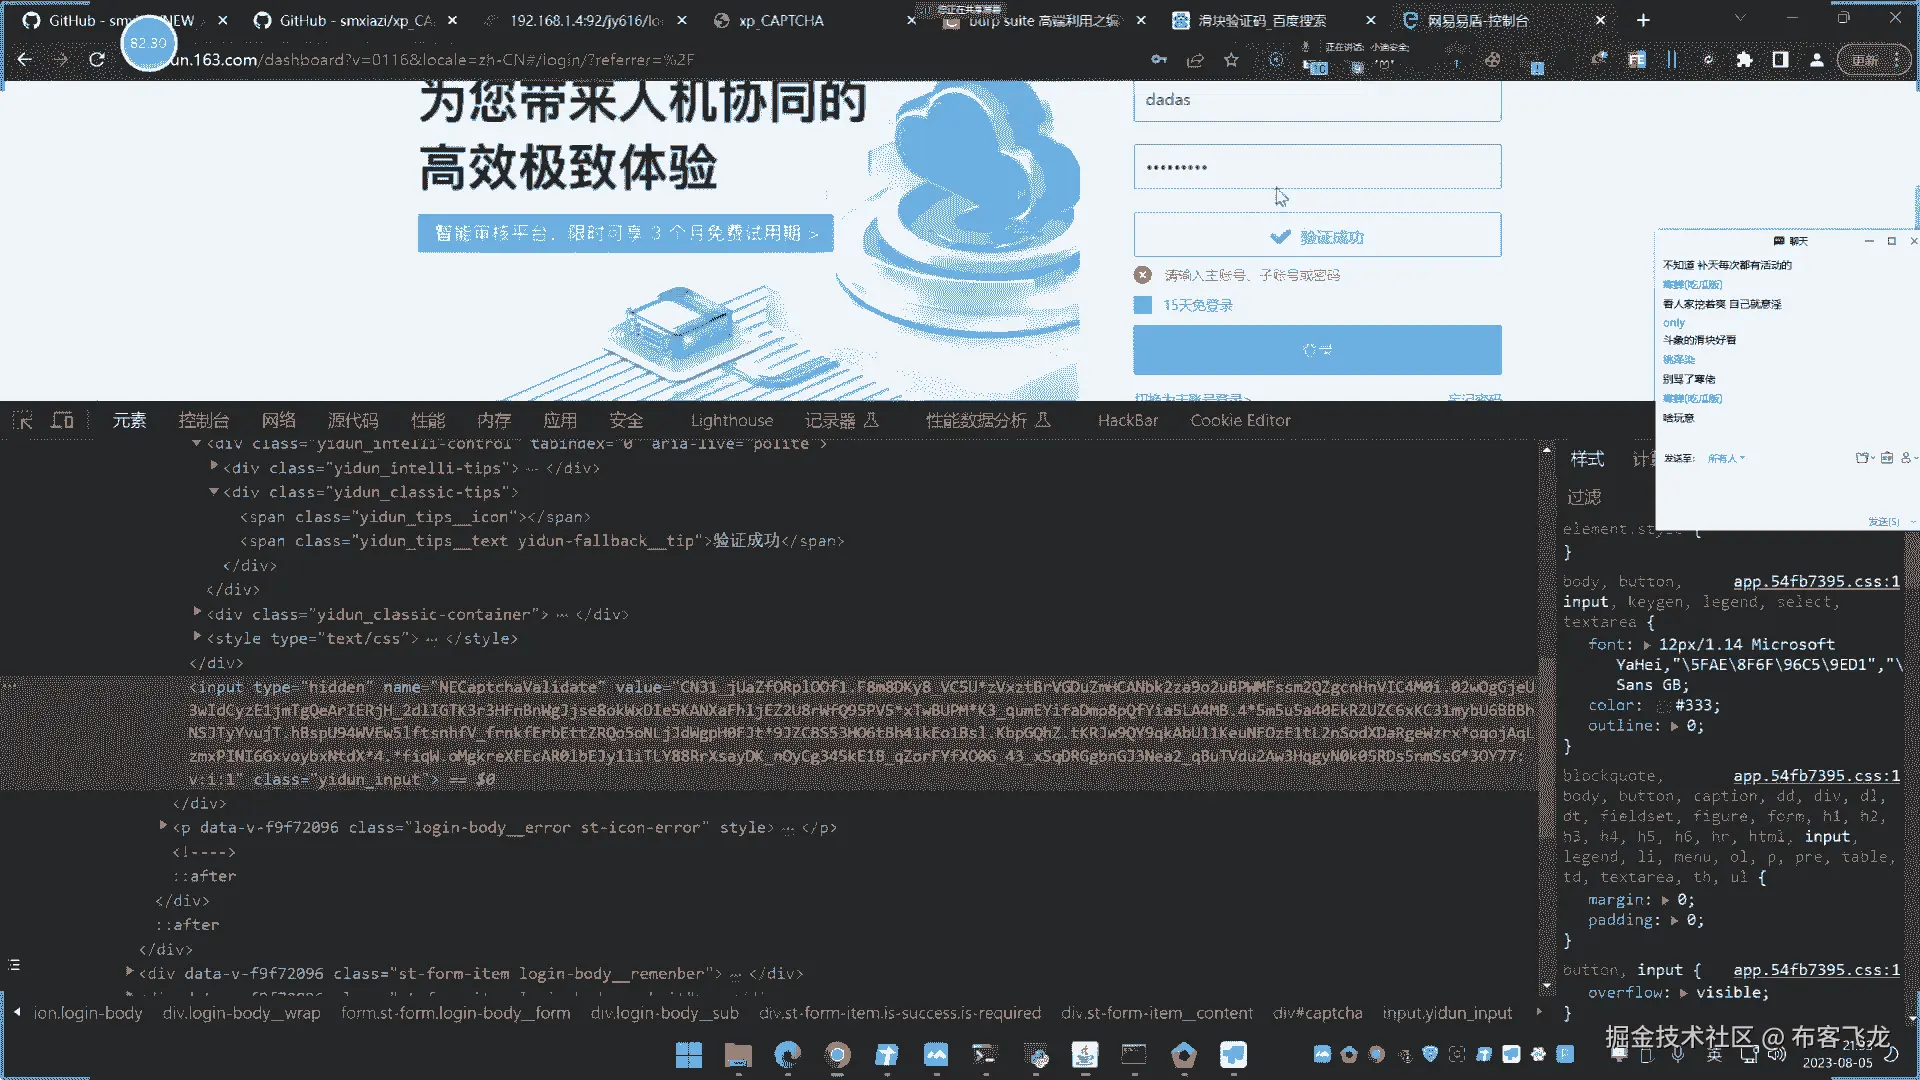Open Windows Start menu
This screenshot has height=1080, width=1920.
pos(688,1055)
